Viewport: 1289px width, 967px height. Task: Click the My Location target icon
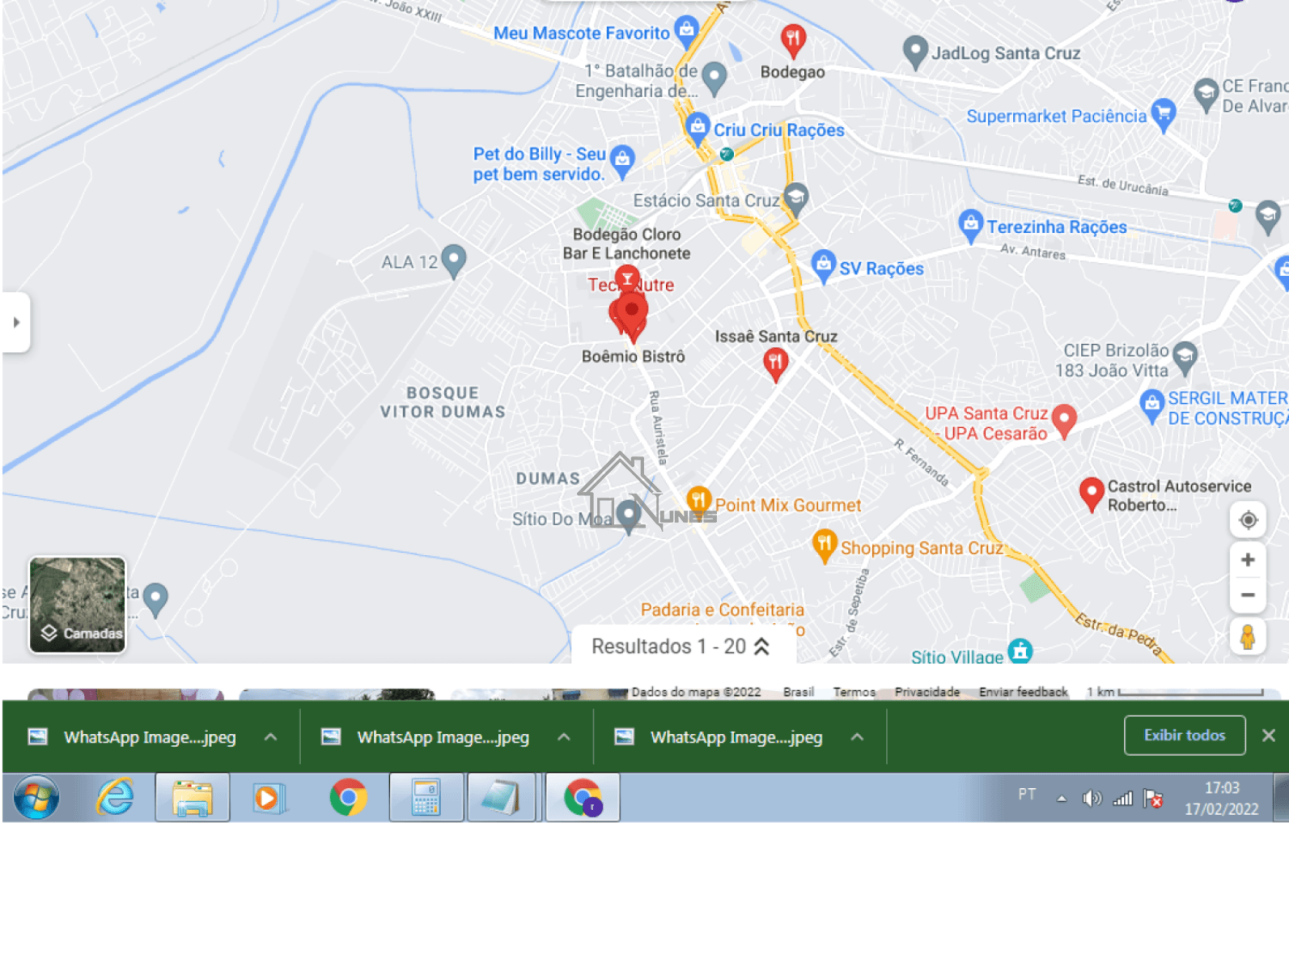[x=1247, y=520]
